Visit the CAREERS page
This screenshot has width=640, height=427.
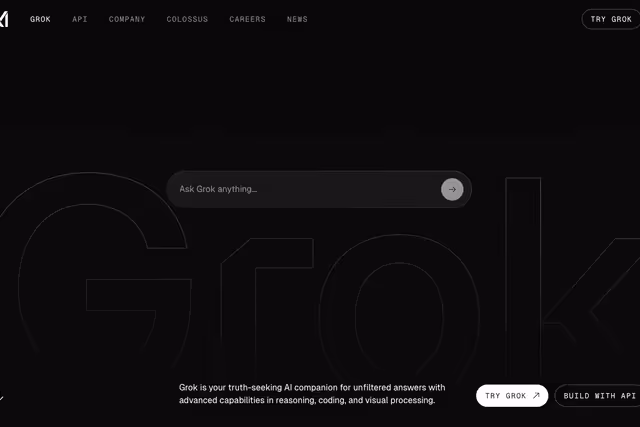pos(247,19)
